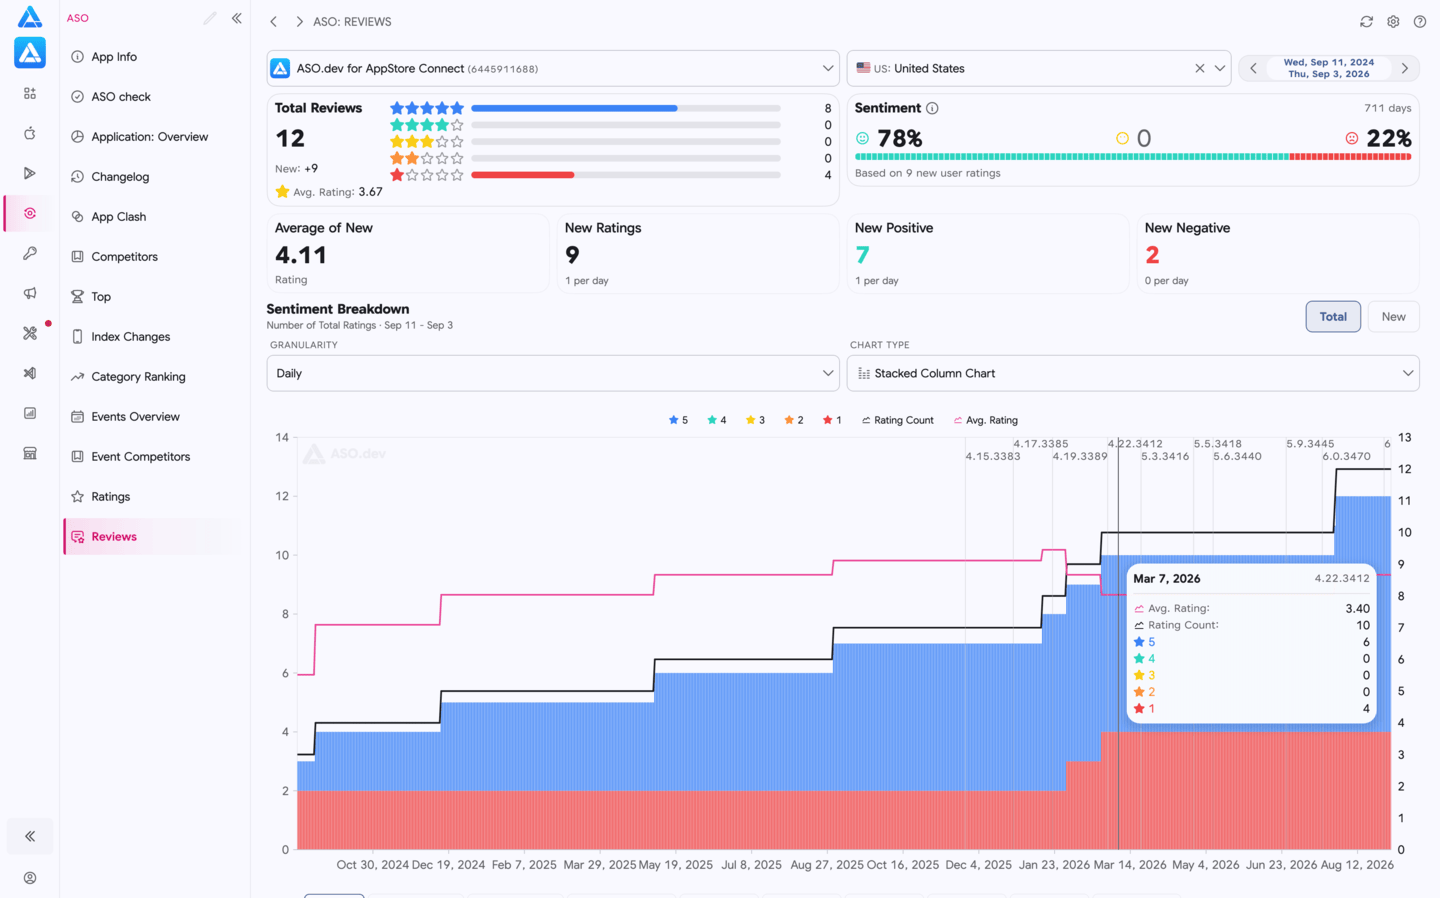
Task: Toggle Rating Count line in legend
Action: 897,420
